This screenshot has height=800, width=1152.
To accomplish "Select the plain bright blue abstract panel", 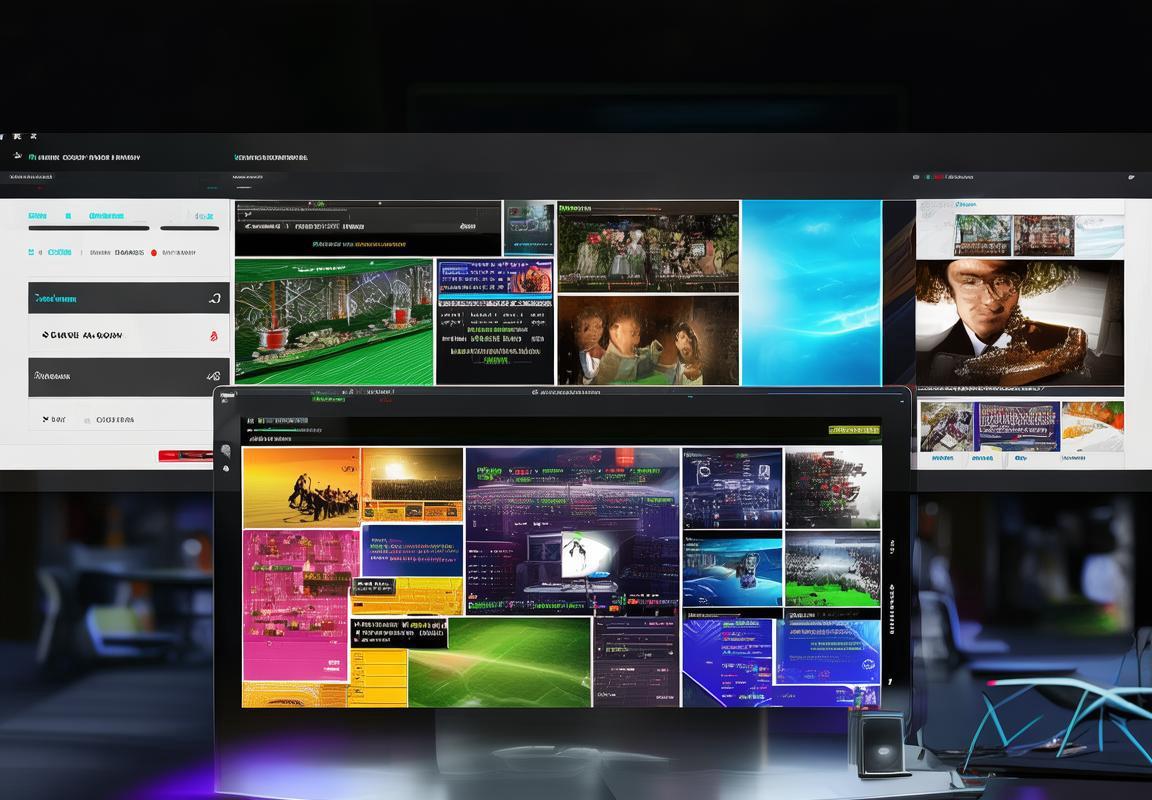I will coord(812,292).
